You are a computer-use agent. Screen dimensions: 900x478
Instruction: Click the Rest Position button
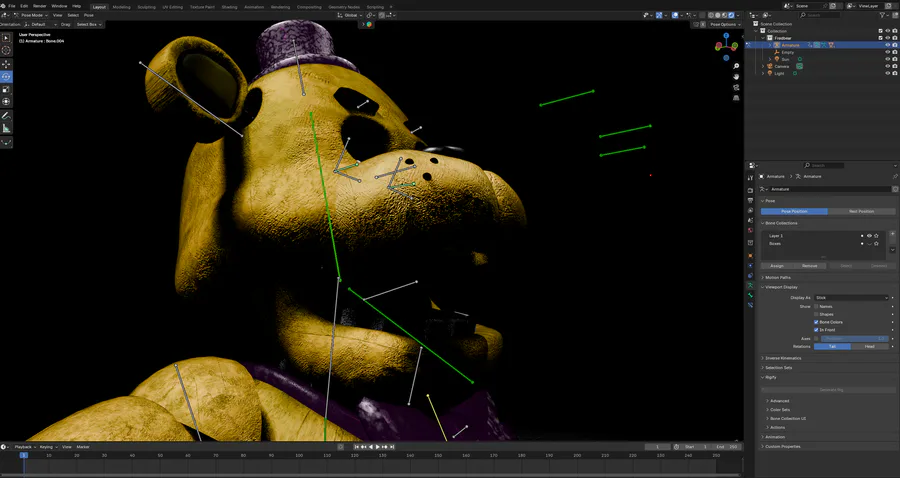coord(862,211)
